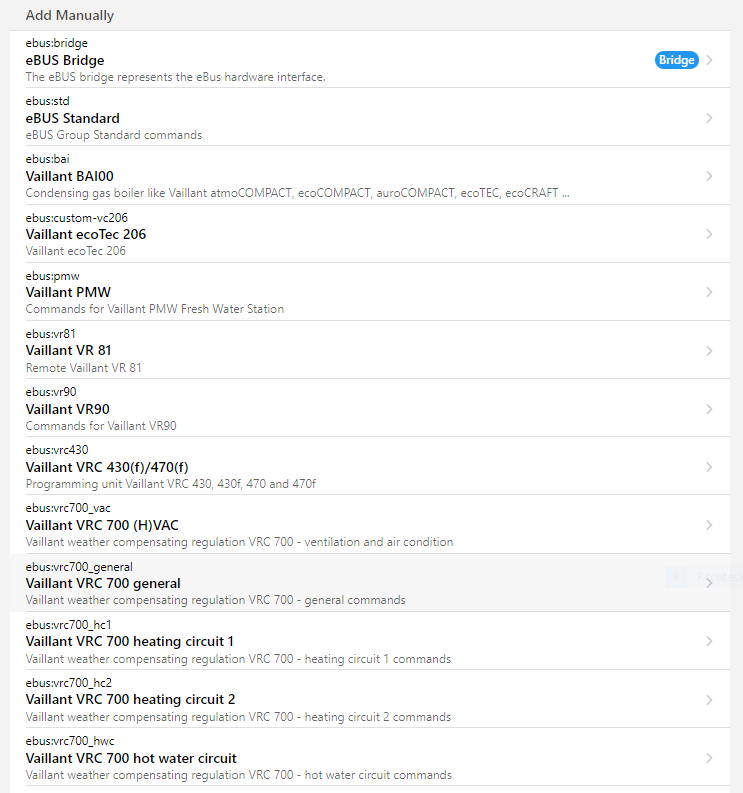Click the Add Manually header
The width and height of the screenshot is (743, 793).
click(70, 15)
